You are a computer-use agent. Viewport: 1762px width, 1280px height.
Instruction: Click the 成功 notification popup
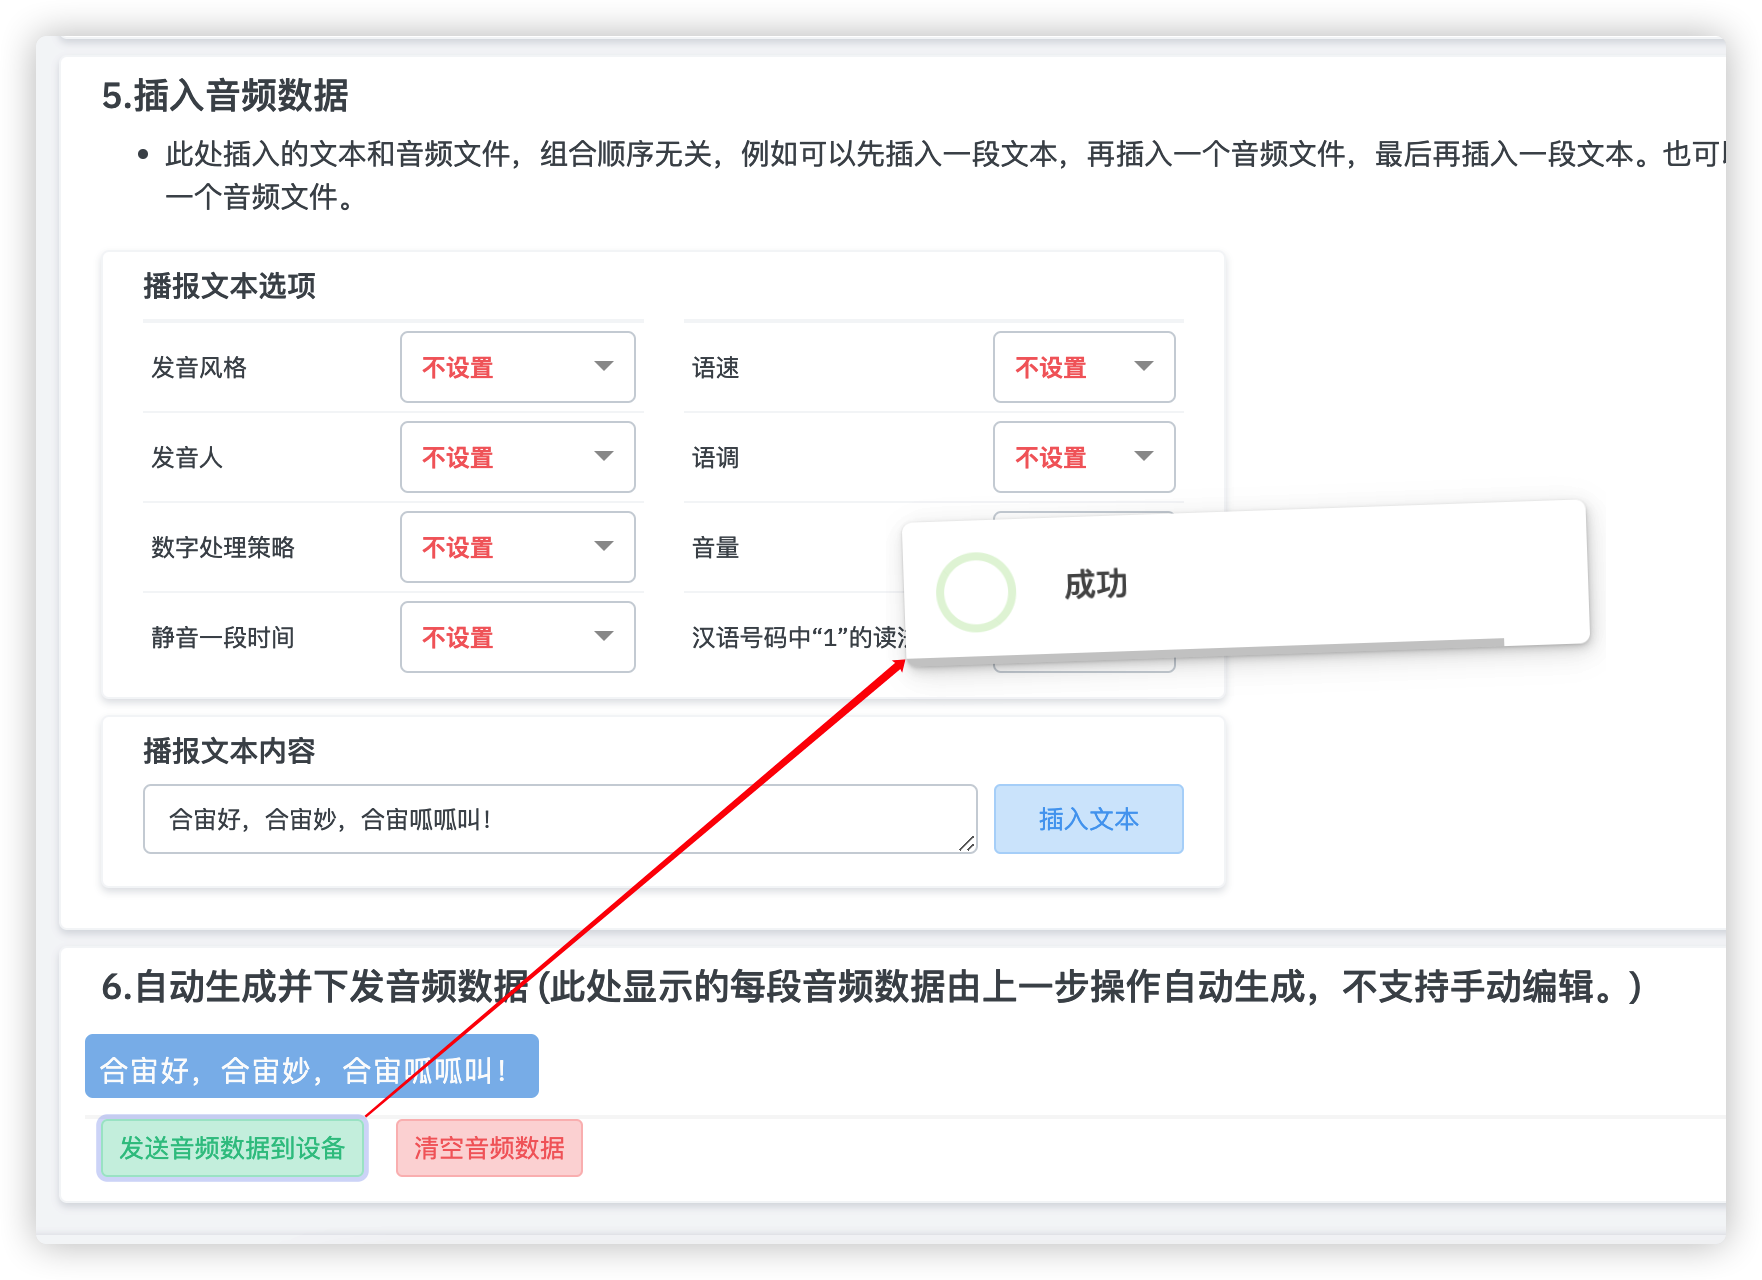[1246, 583]
